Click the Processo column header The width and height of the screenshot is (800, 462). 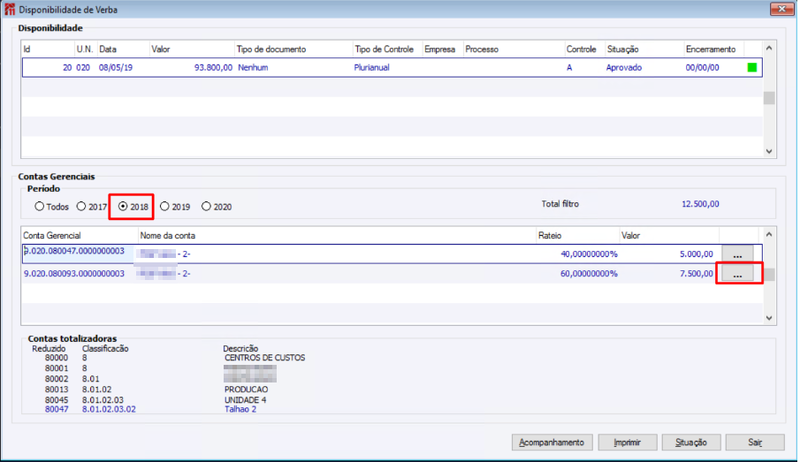513,49
